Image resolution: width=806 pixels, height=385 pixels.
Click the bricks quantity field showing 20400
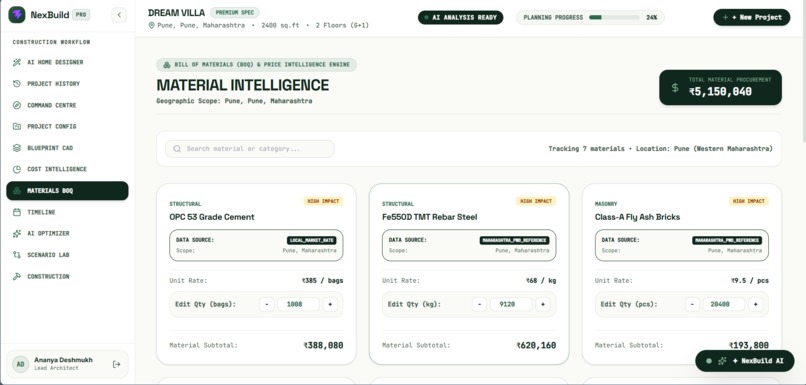[724, 304]
